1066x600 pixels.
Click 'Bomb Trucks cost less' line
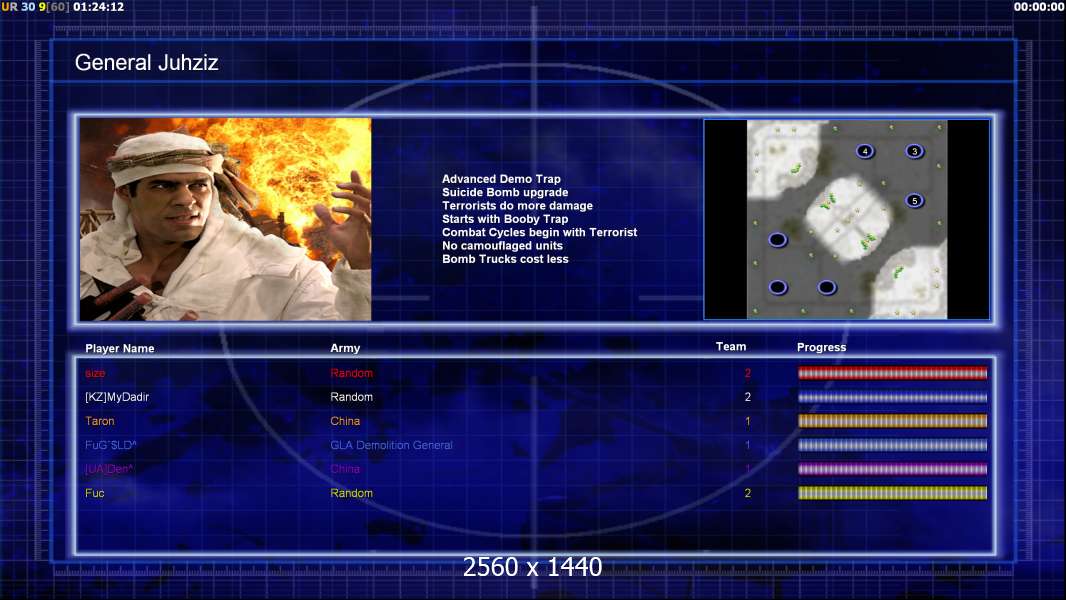pyautogui.click(x=505, y=259)
